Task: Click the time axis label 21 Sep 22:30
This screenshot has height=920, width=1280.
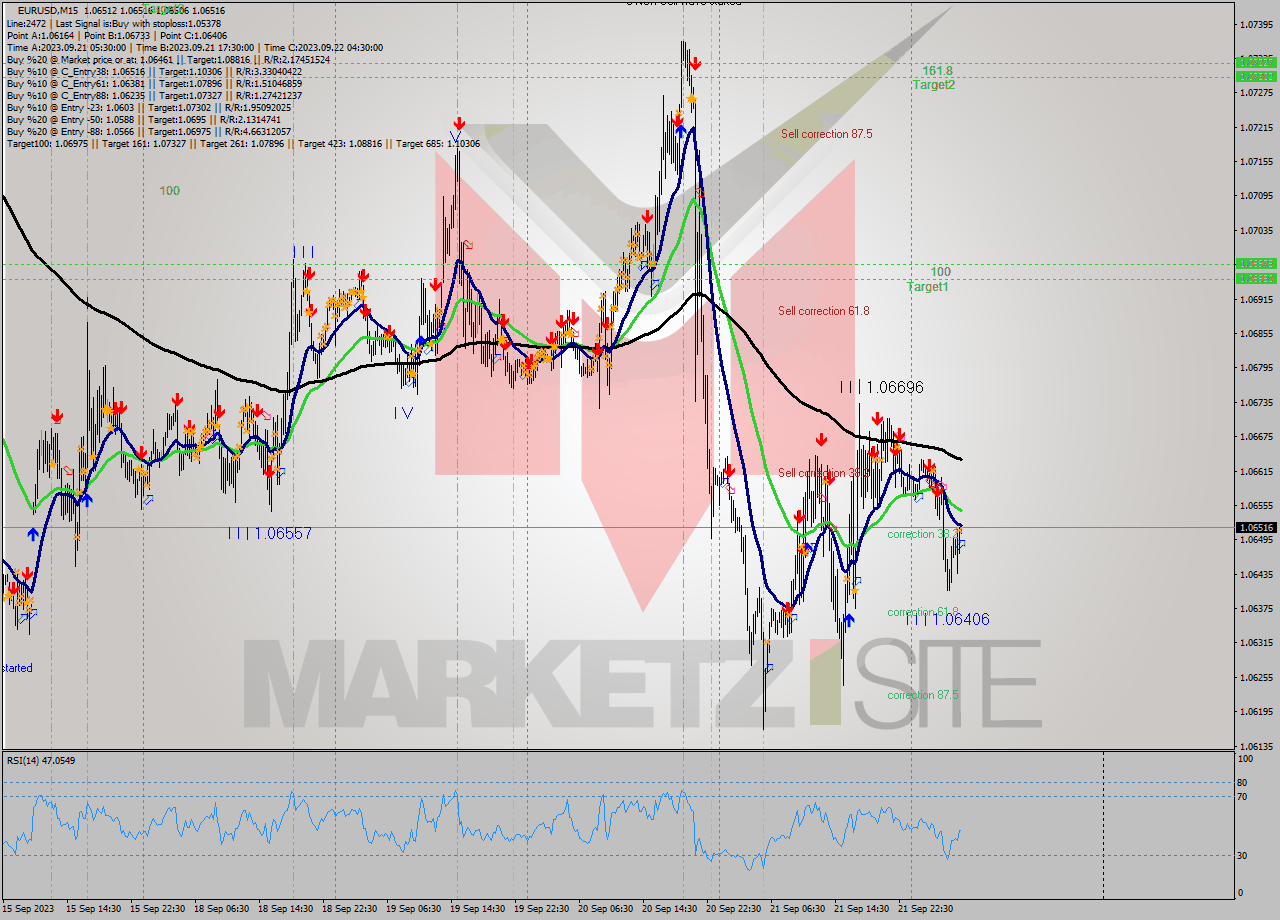Action: tap(926, 909)
